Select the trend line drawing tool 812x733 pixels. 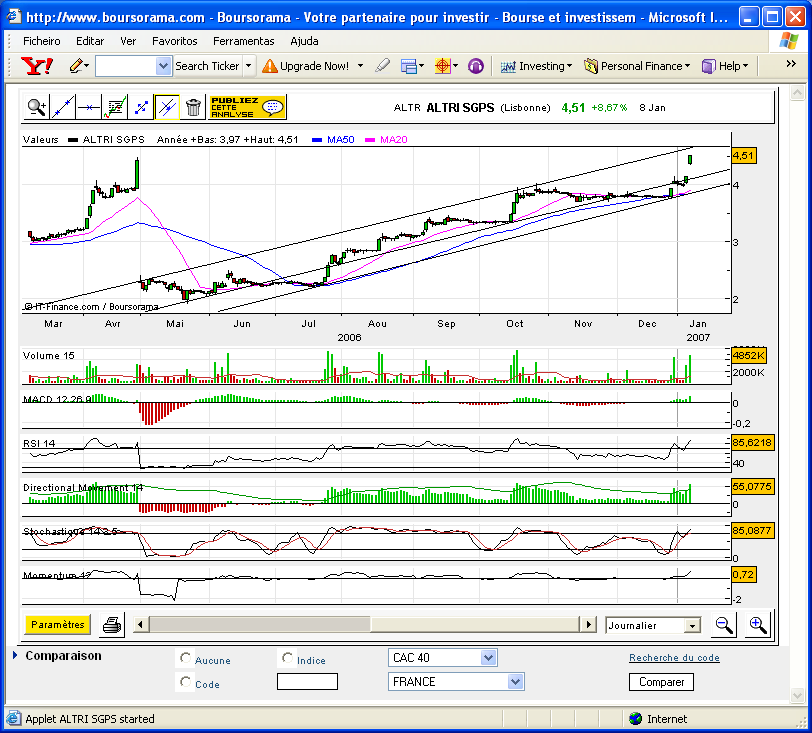(63, 107)
